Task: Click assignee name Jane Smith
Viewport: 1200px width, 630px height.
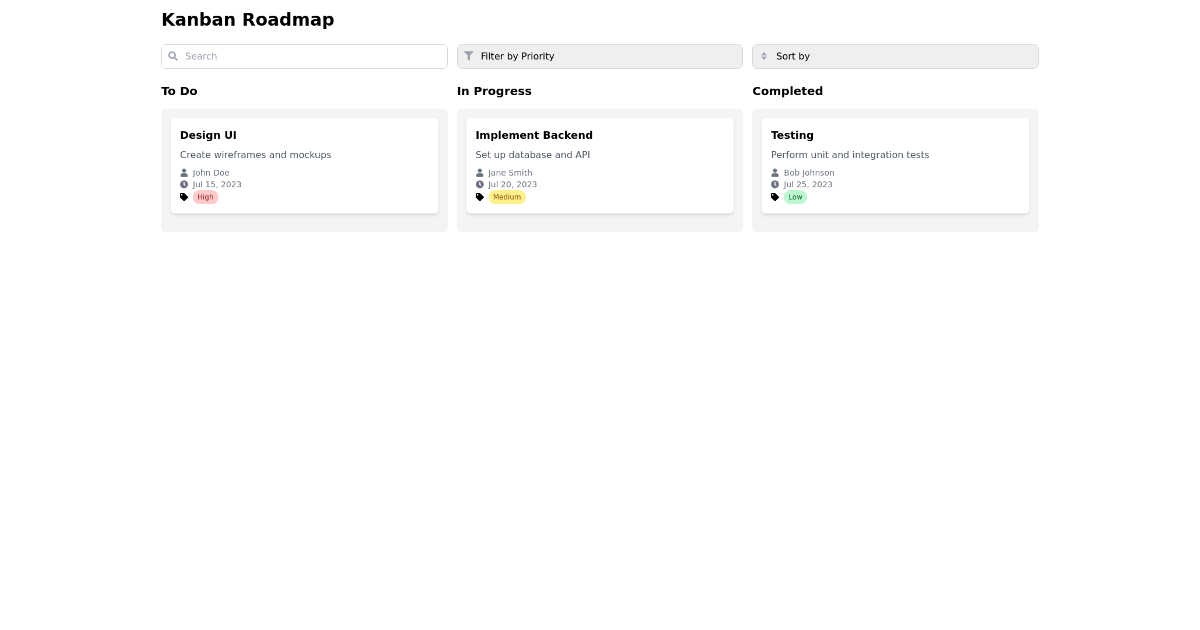Action: coord(510,173)
